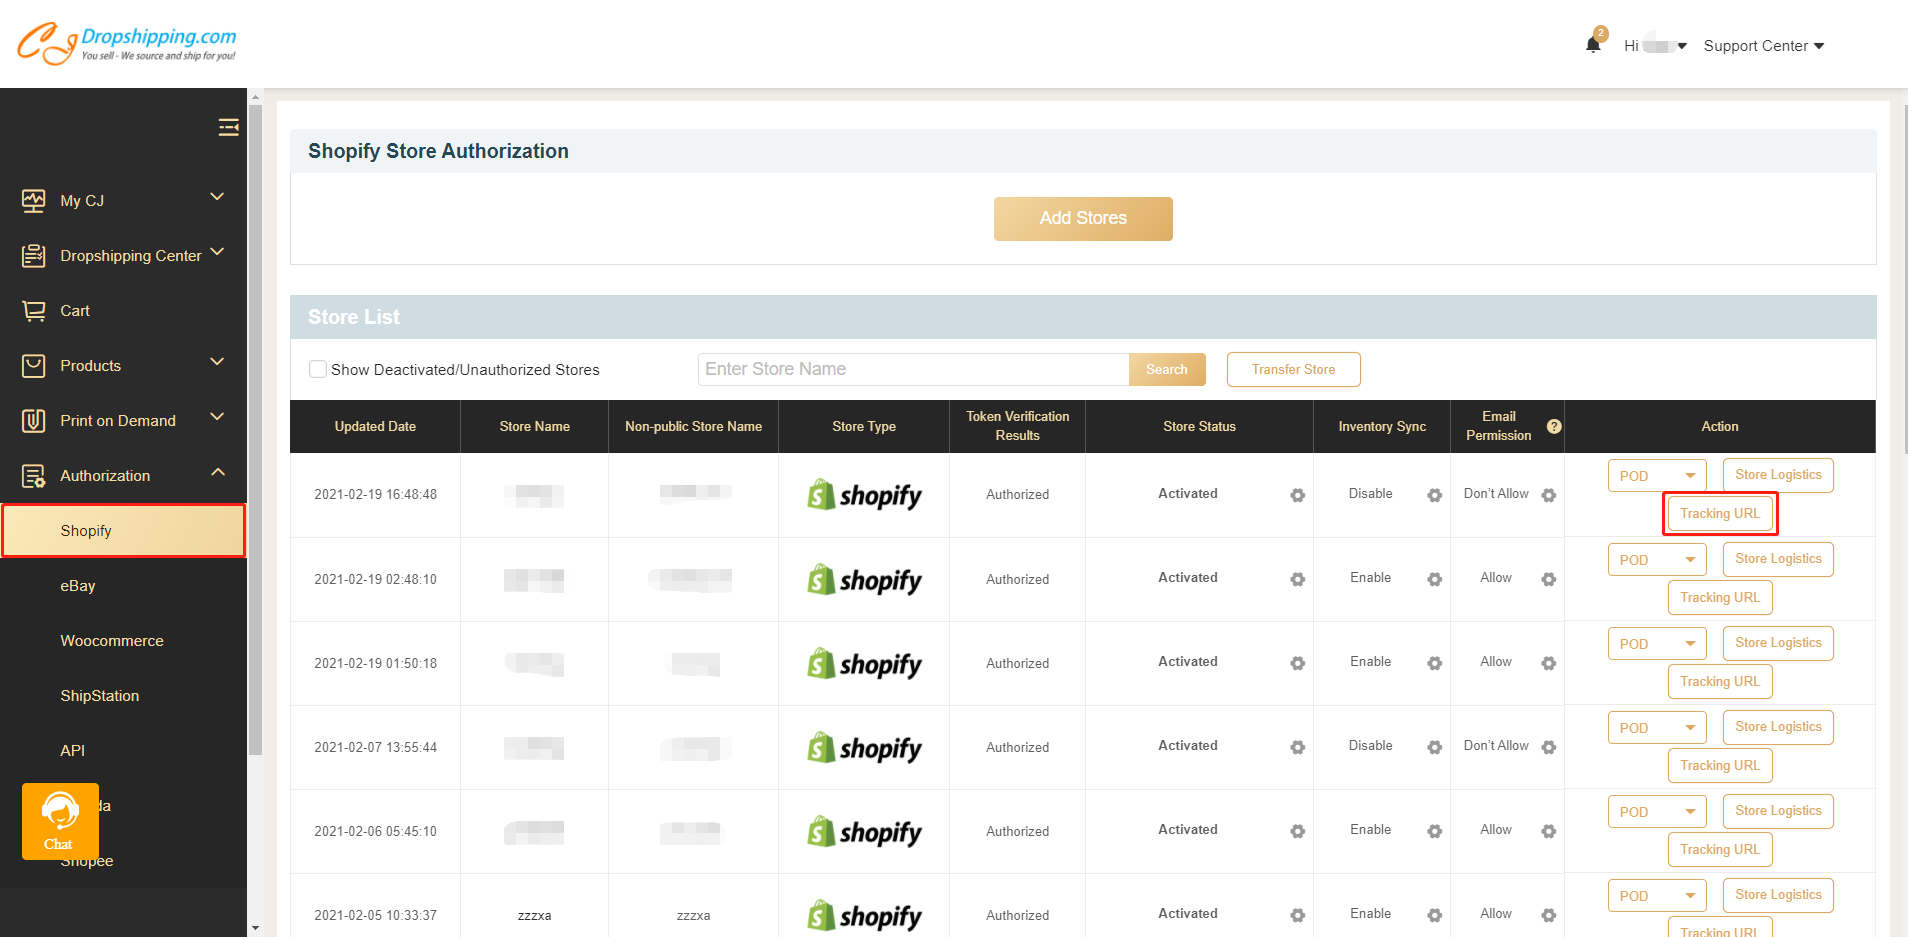
Task: Click the Shopify logo in zzzxa row
Action: coord(864,915)
